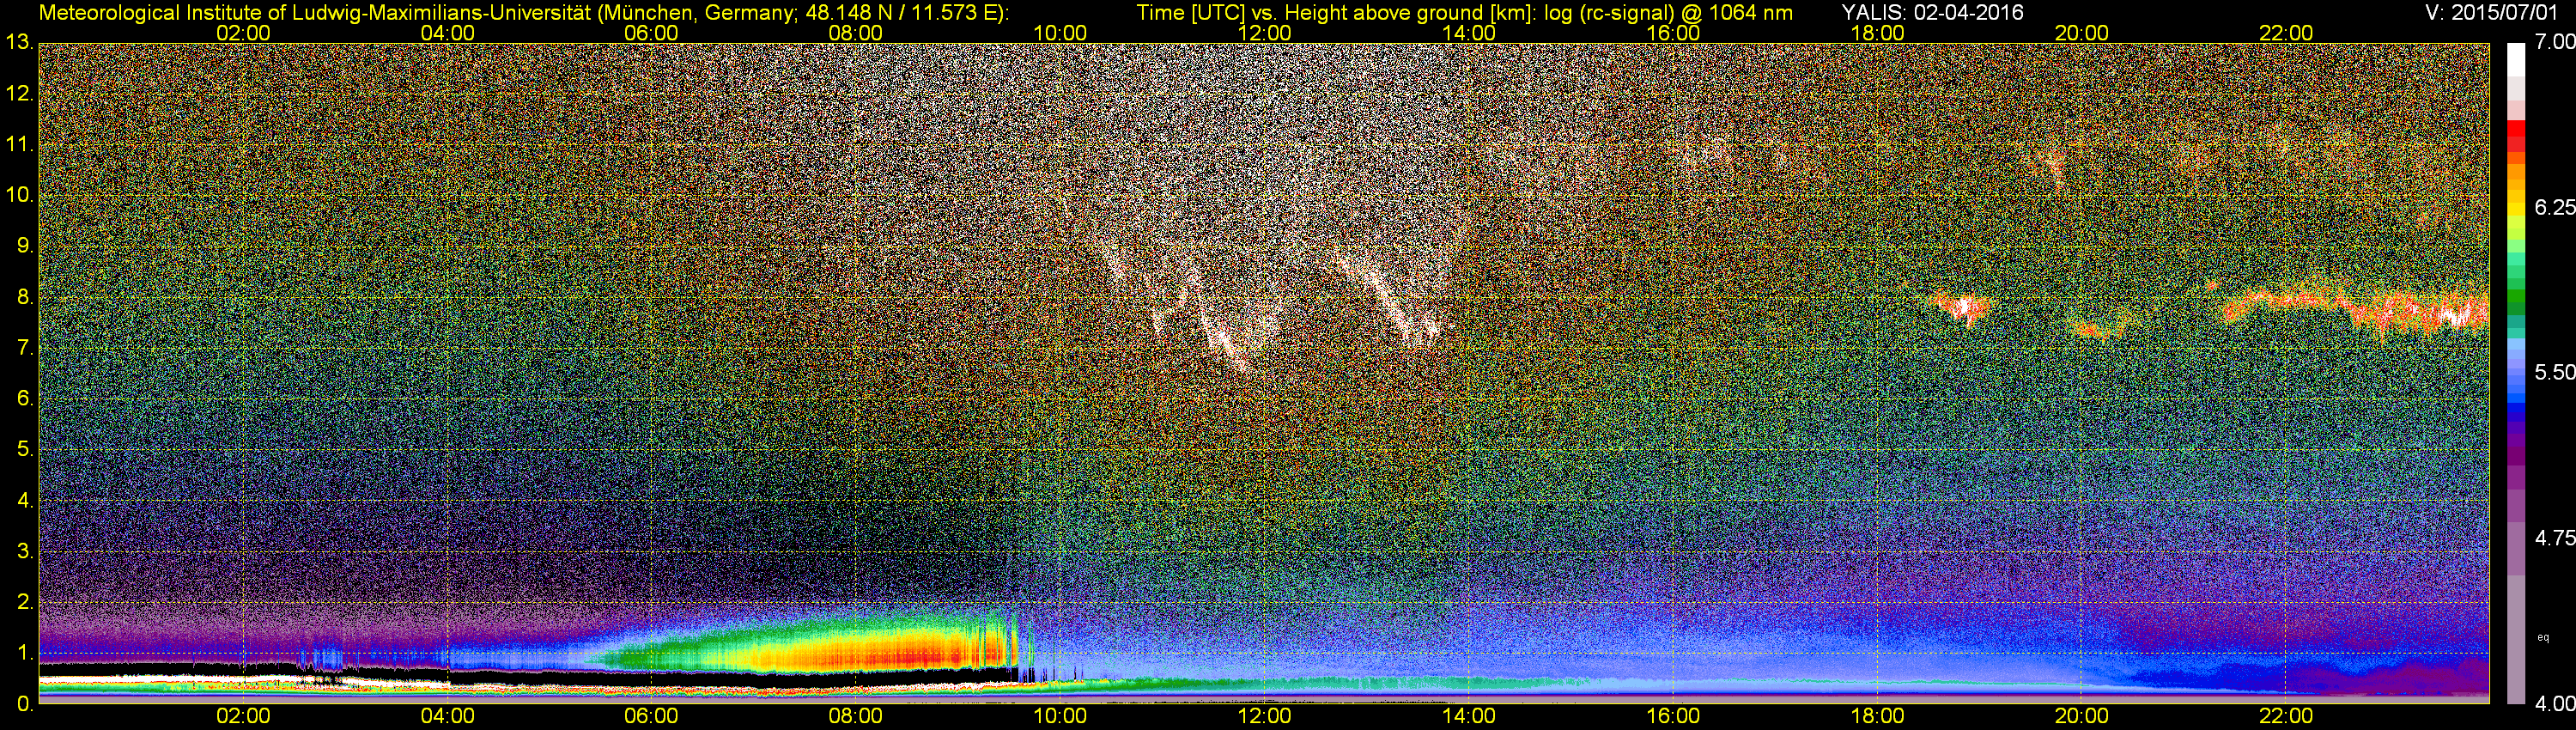Pick the red segment of the colorbar

[x=2515, y=135]
